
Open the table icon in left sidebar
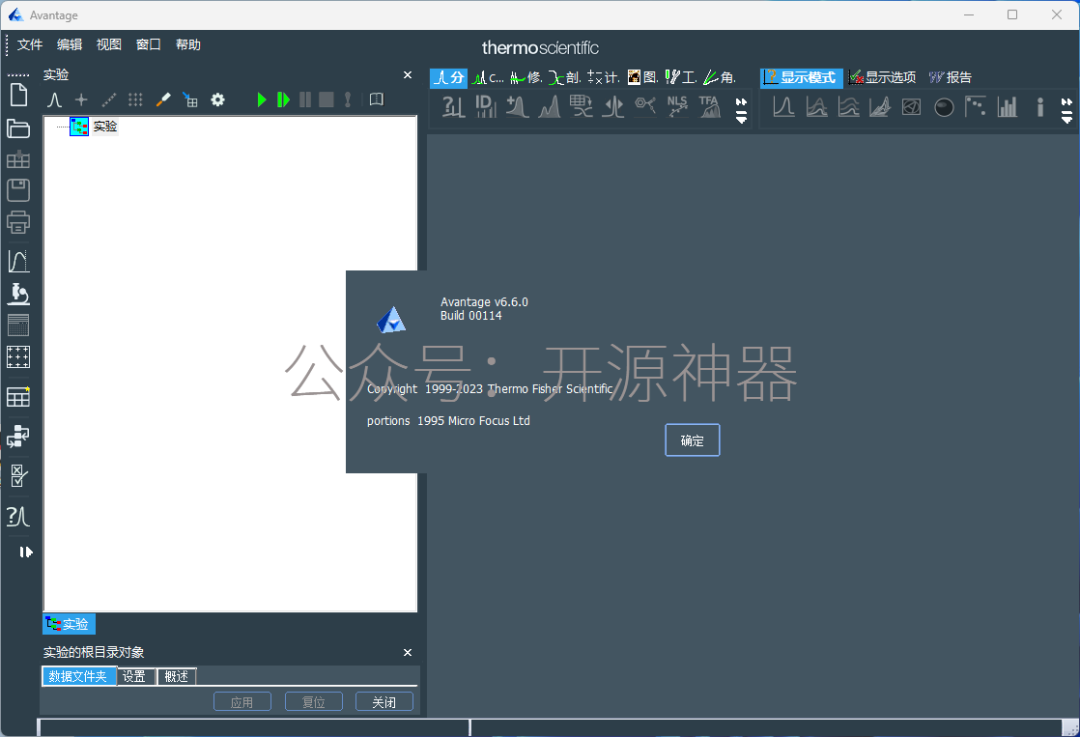click(19, 397)
